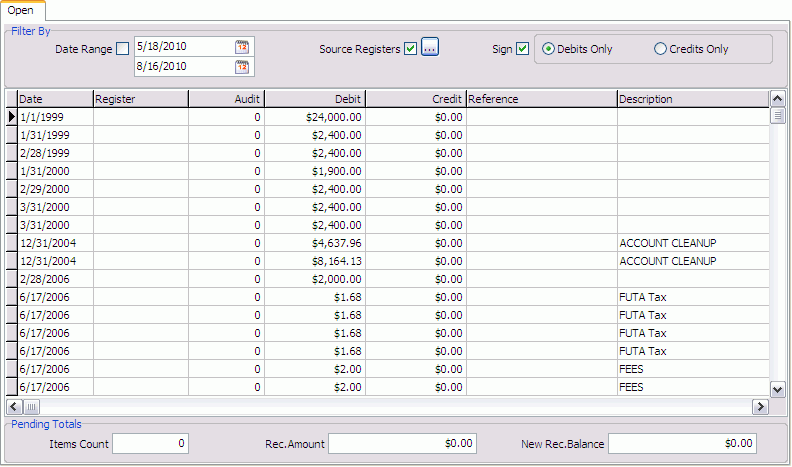Click the row selector for 1/1/1999 entry

[12, 117]
